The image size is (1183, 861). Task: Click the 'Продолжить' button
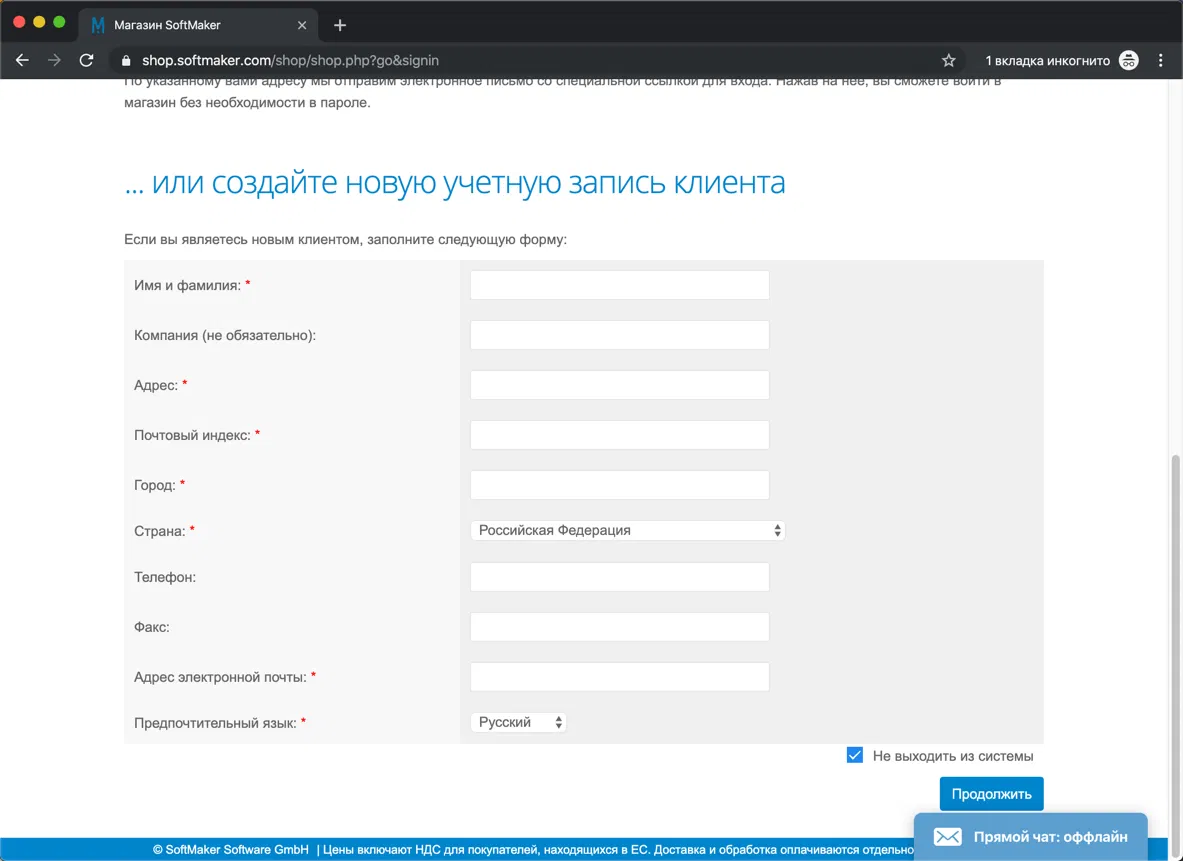(x=991, y=793)
